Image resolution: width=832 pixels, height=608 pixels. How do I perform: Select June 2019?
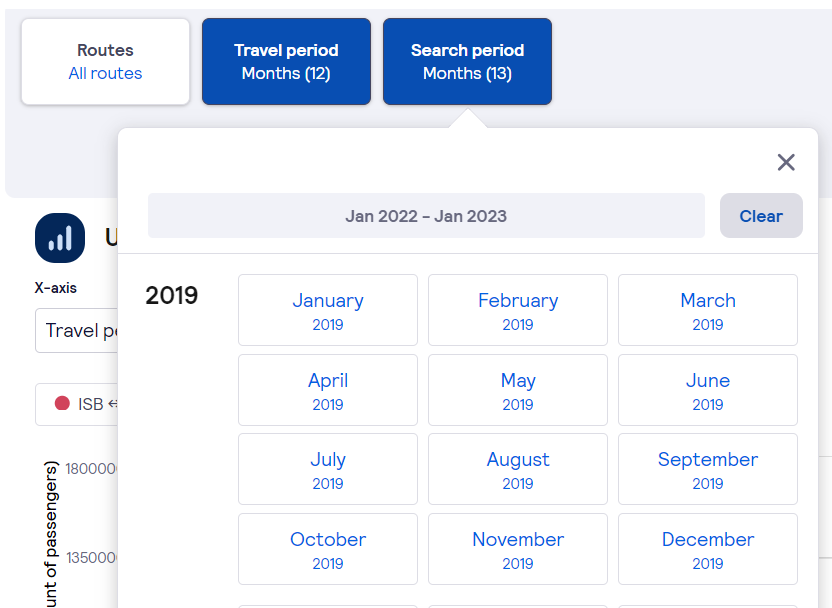(708, 390)
